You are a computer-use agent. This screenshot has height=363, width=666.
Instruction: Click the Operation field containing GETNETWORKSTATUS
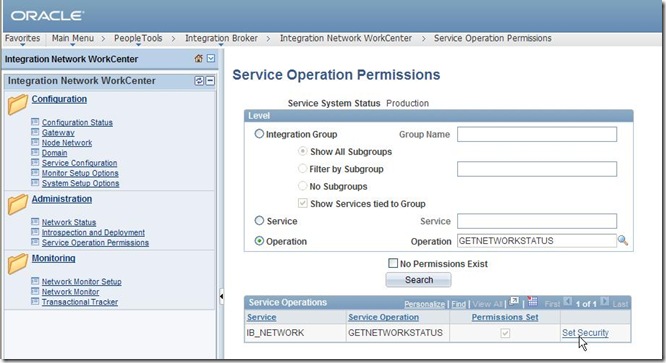click(x=537, y=241)
